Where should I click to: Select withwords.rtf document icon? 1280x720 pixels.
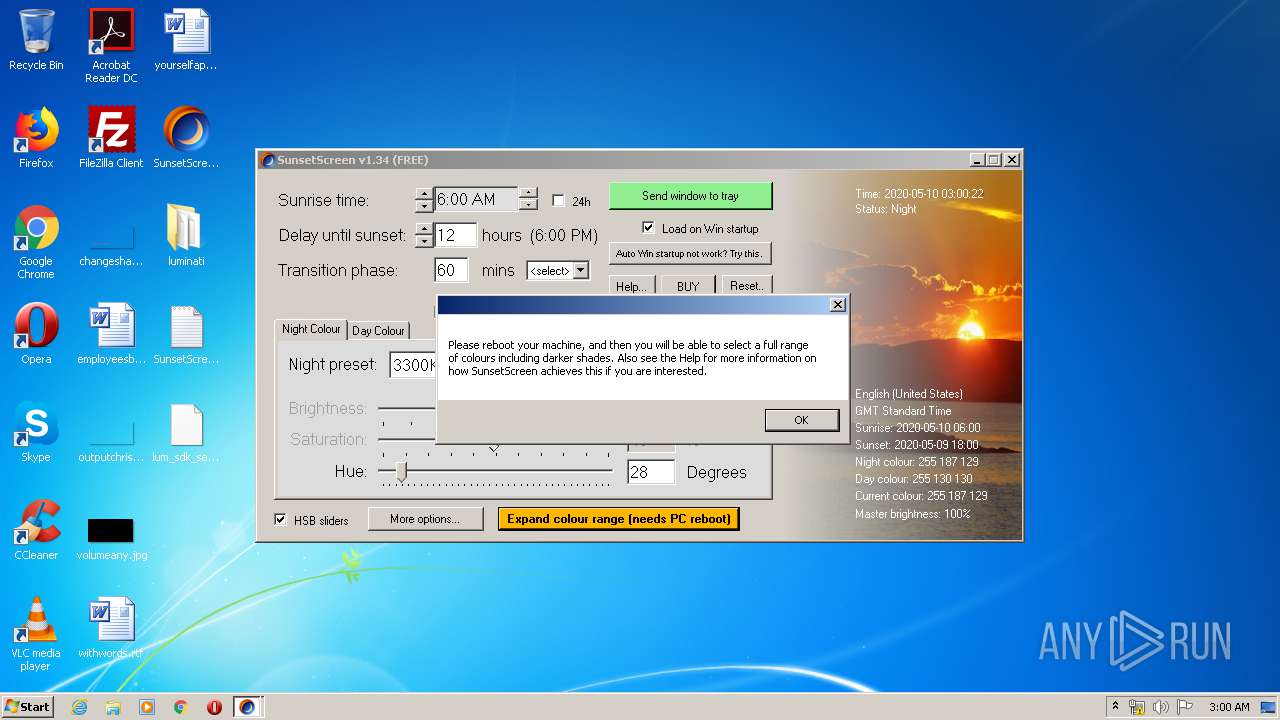[111, 628]
